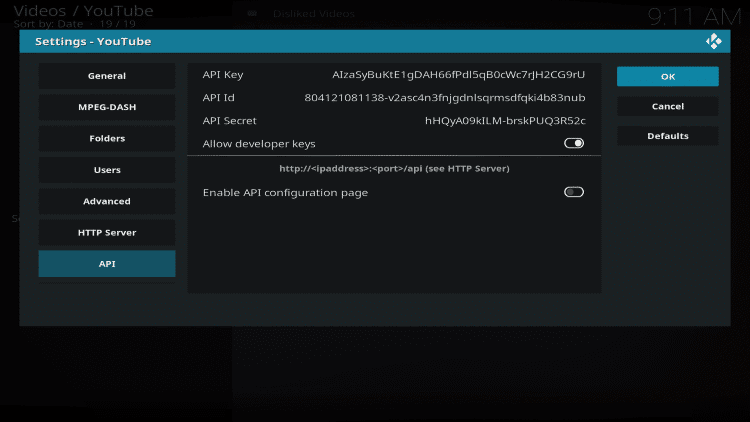The image size is (750, 422).
Task: Open the Advanced settings section
Action: [107, 201]
